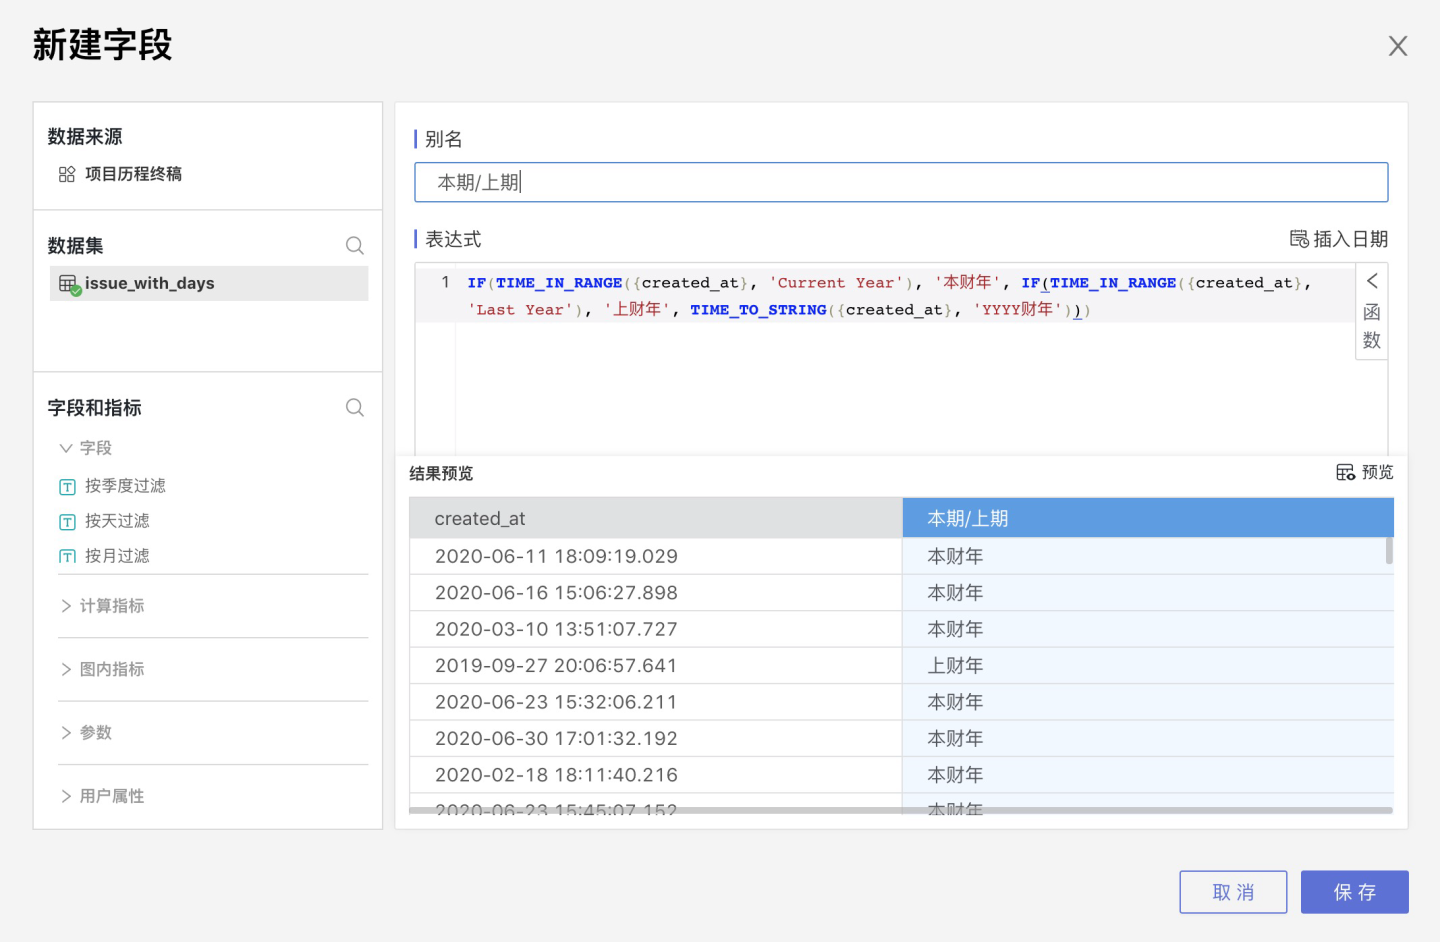Click the issue_with_days dataset table icon
This screenshot has width=1440, height=942.
(x=68, y=284)
